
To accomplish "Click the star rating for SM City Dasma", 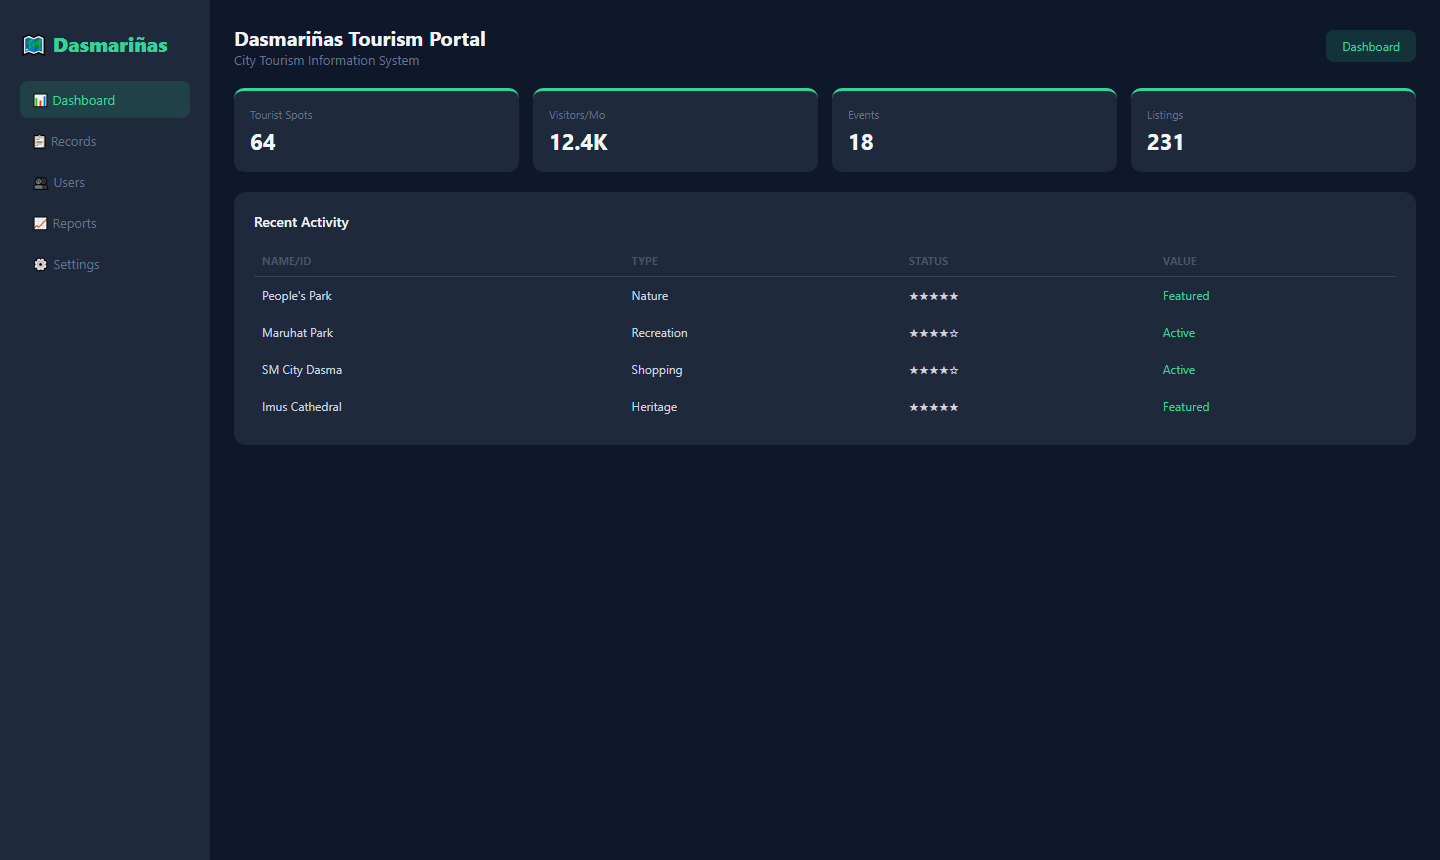I will coord(934,370).
